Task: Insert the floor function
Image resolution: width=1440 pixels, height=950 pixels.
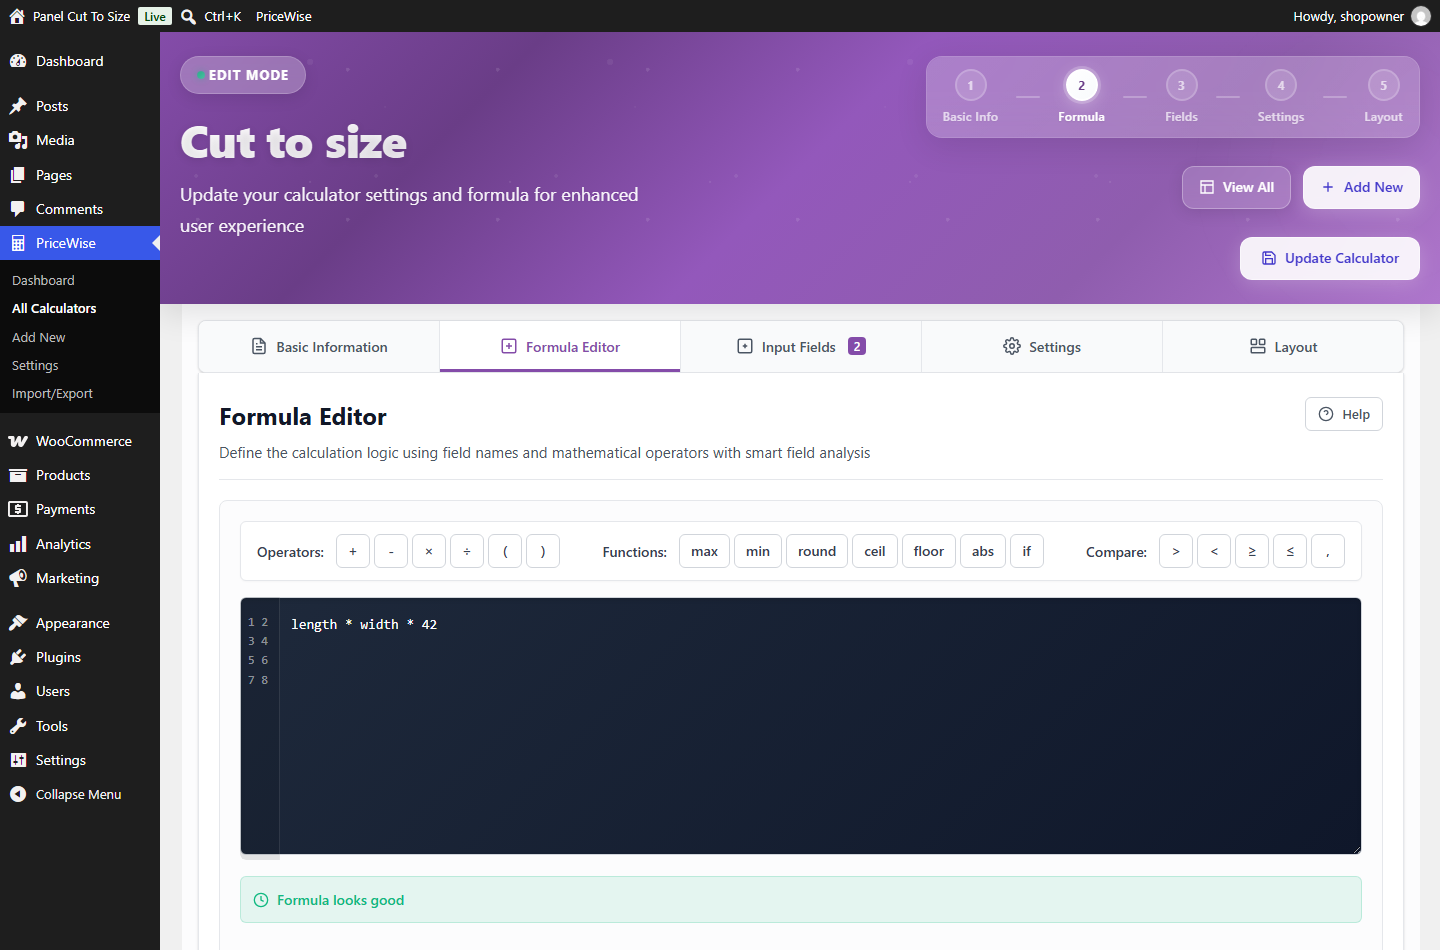Action: click(929, 551)
